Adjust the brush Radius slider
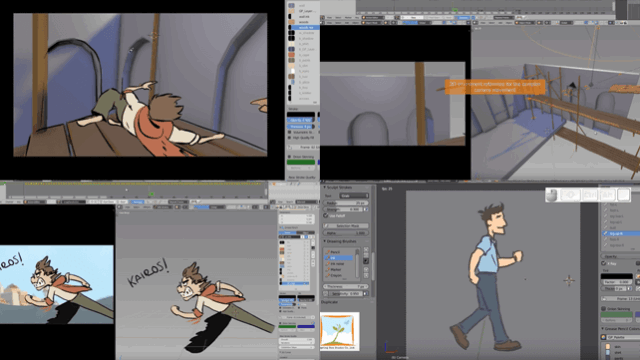The height and width of the screenshot is (360, 640). (x=346, y=203)
